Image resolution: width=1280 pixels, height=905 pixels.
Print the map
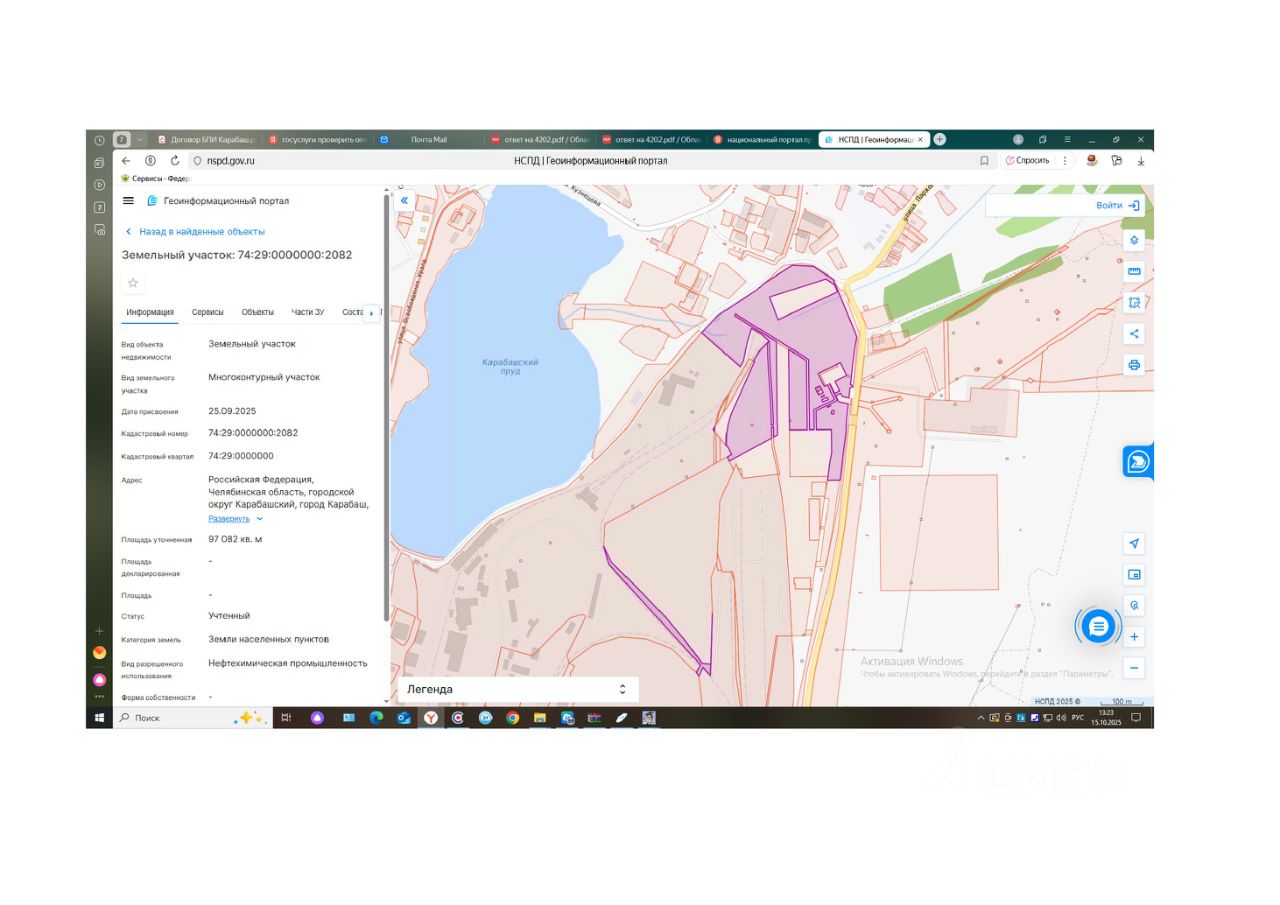click(x=1134, y=364)
